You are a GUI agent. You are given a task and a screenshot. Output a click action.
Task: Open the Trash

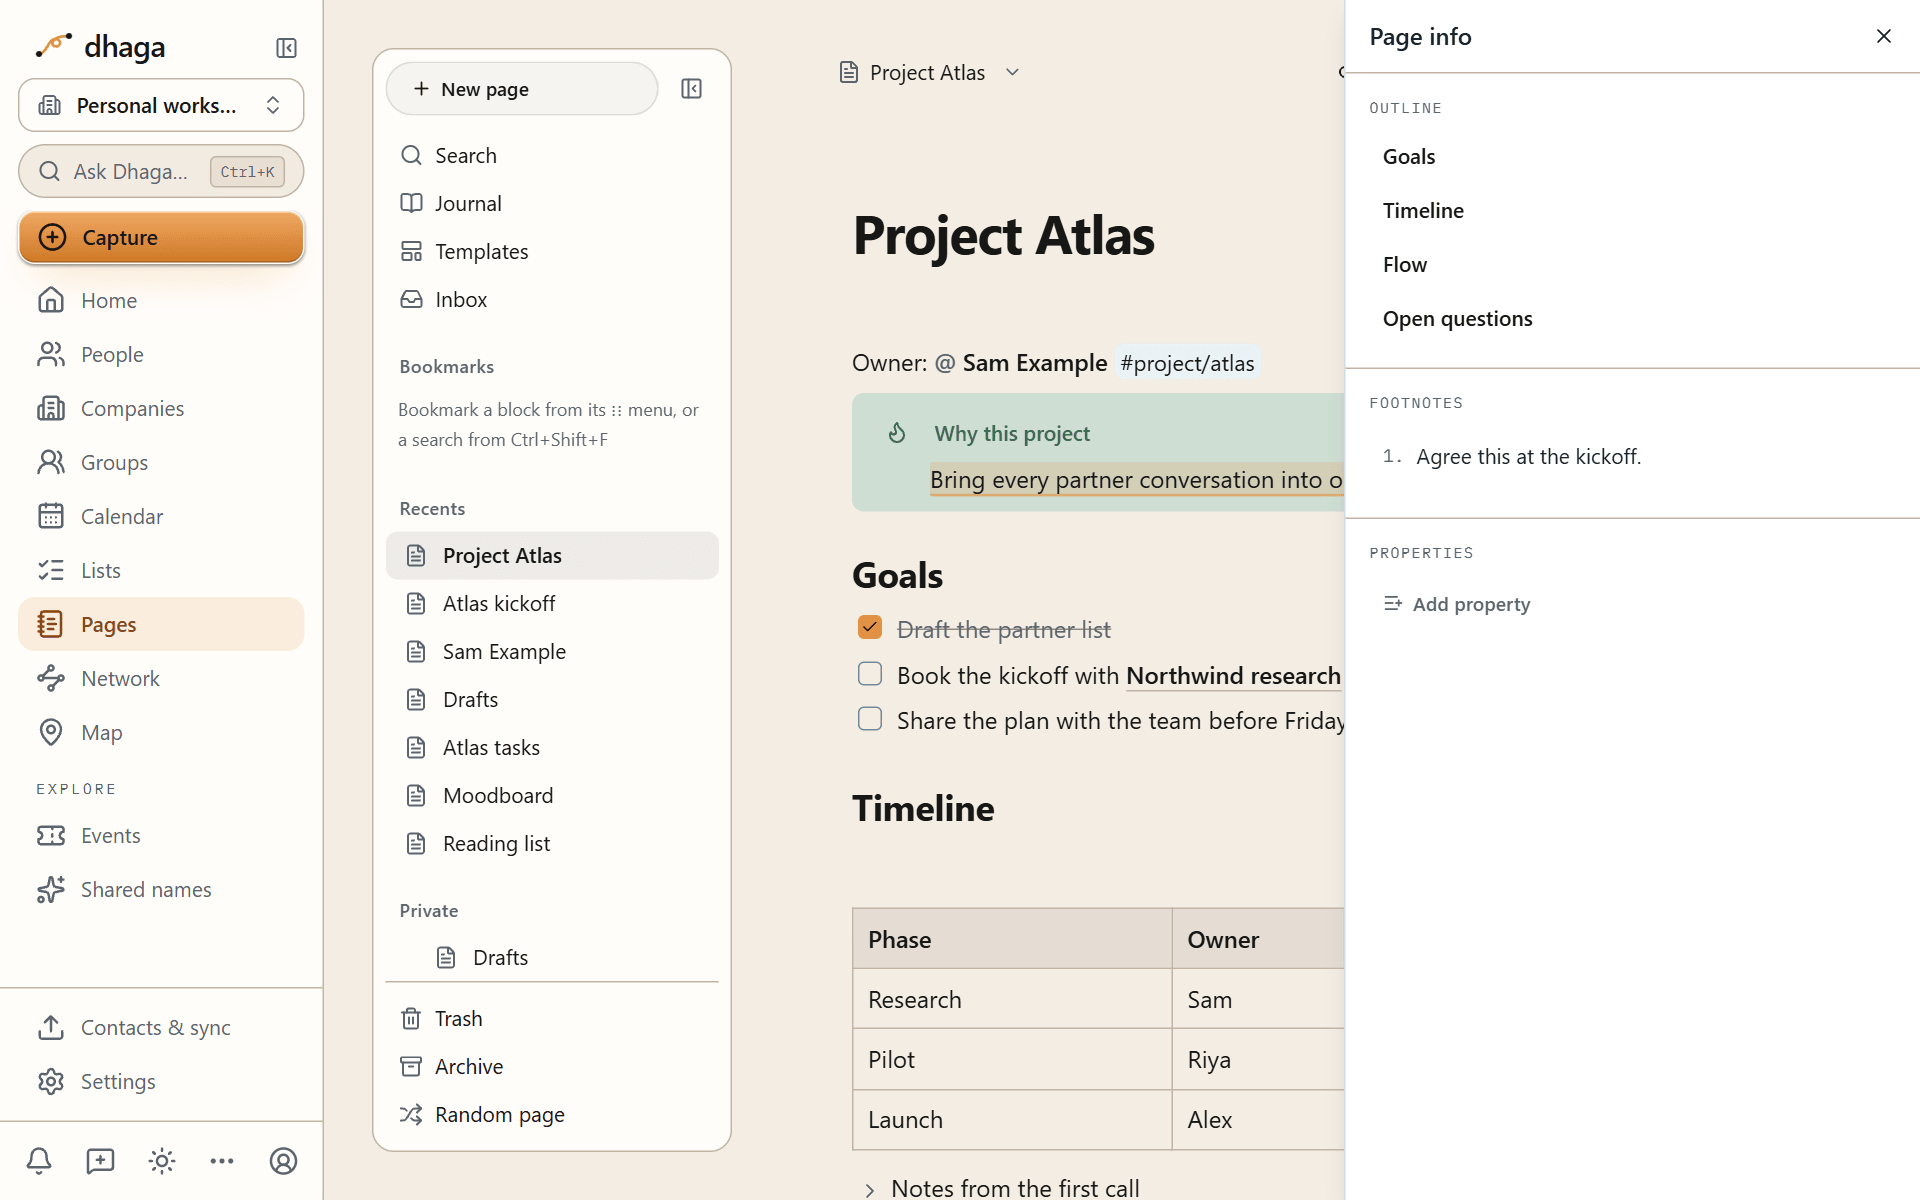552,1019
